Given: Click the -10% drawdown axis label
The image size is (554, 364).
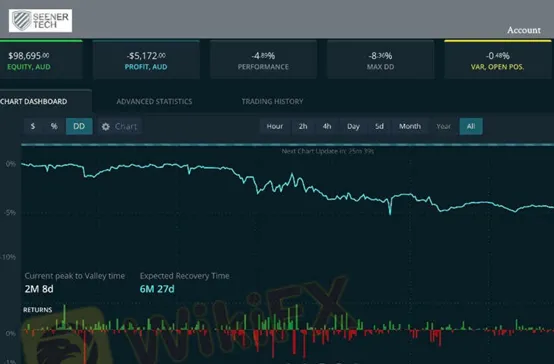Looking at the screenshot, I should tap(8, 257).
